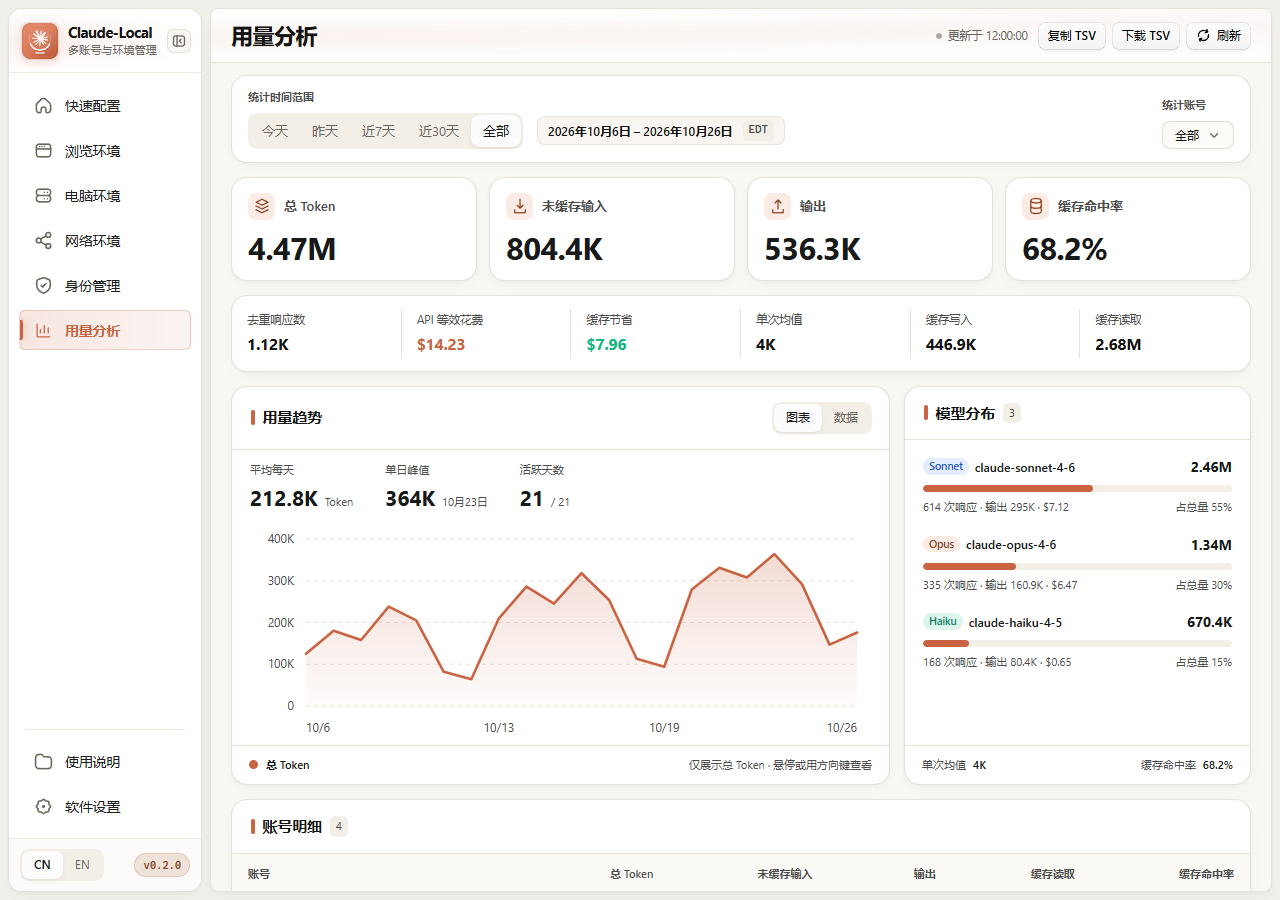Click the Sonnet model tag
Image resolution: width=1280 pixels, height=900 pixels.
[x=946, y=467]
